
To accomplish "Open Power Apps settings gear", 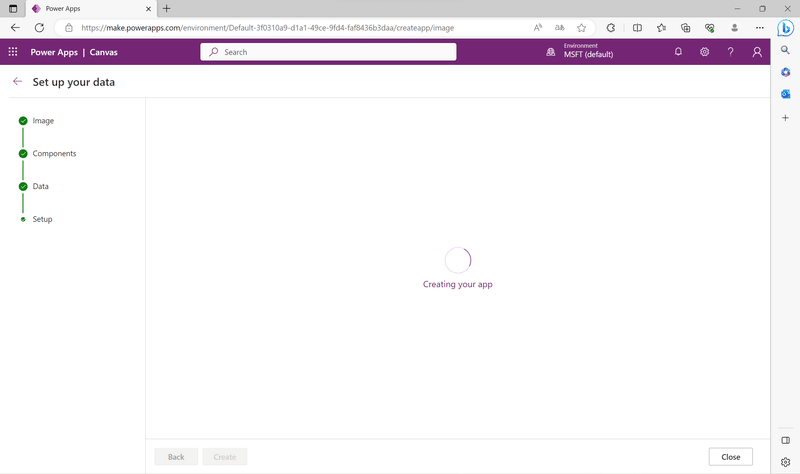I will tap(704, 52).
